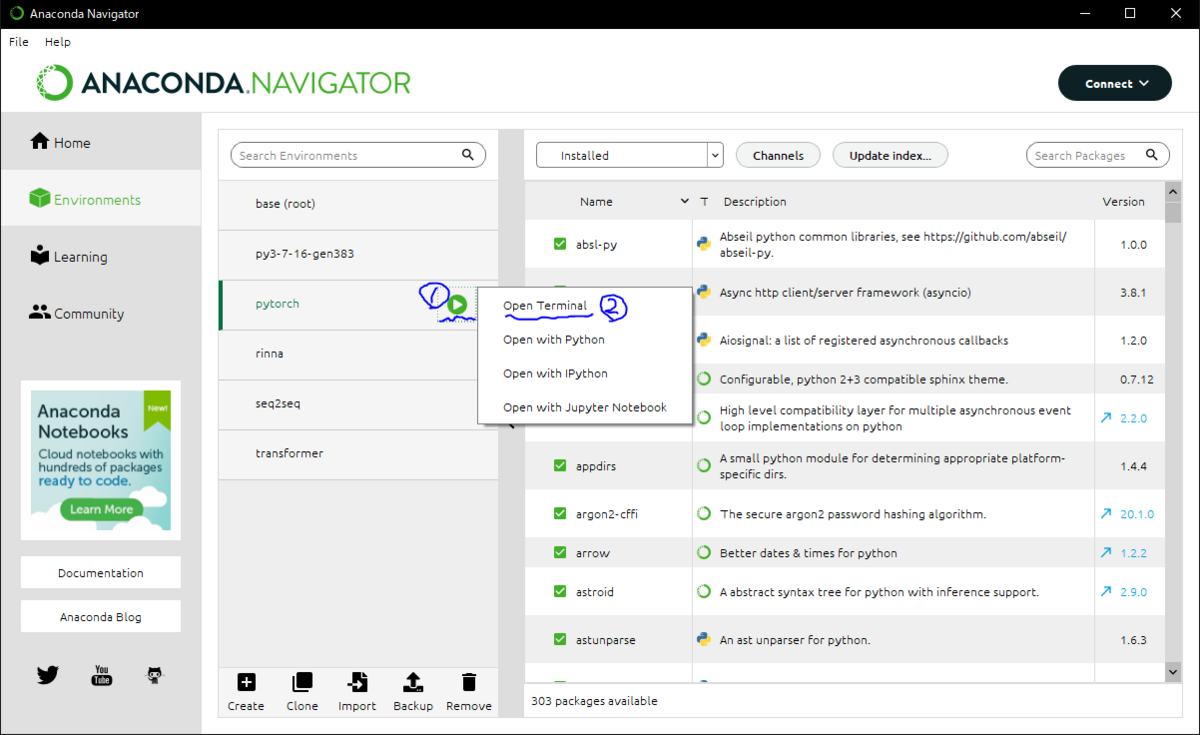Click the update arrow next to version 2.2.0

tap(1106, 418)
